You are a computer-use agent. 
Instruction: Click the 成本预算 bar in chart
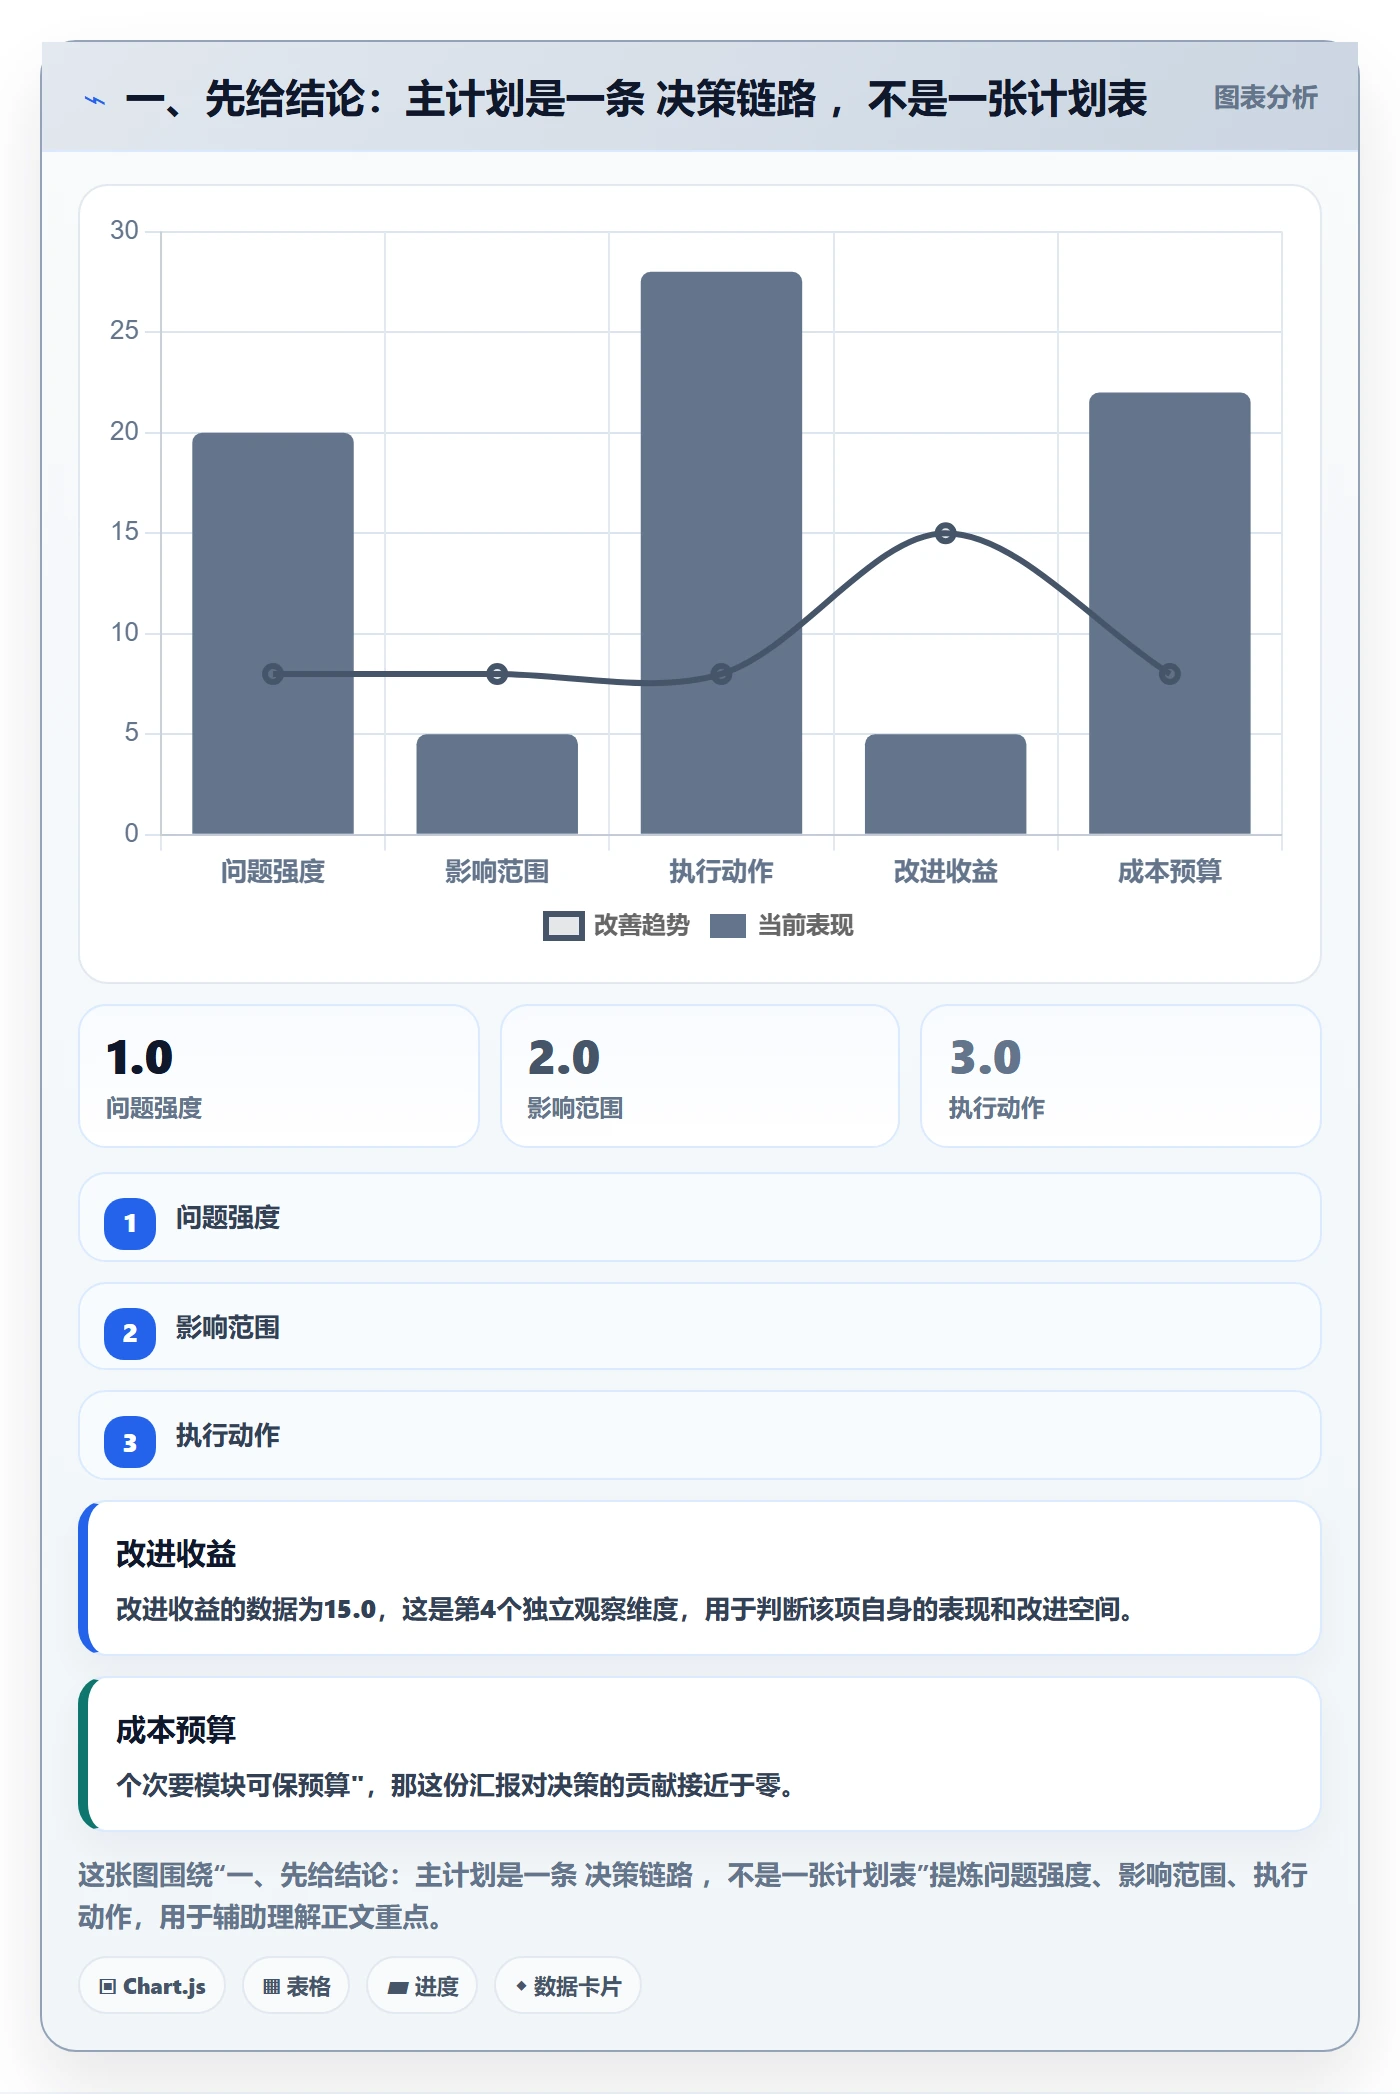(1169, 613)
